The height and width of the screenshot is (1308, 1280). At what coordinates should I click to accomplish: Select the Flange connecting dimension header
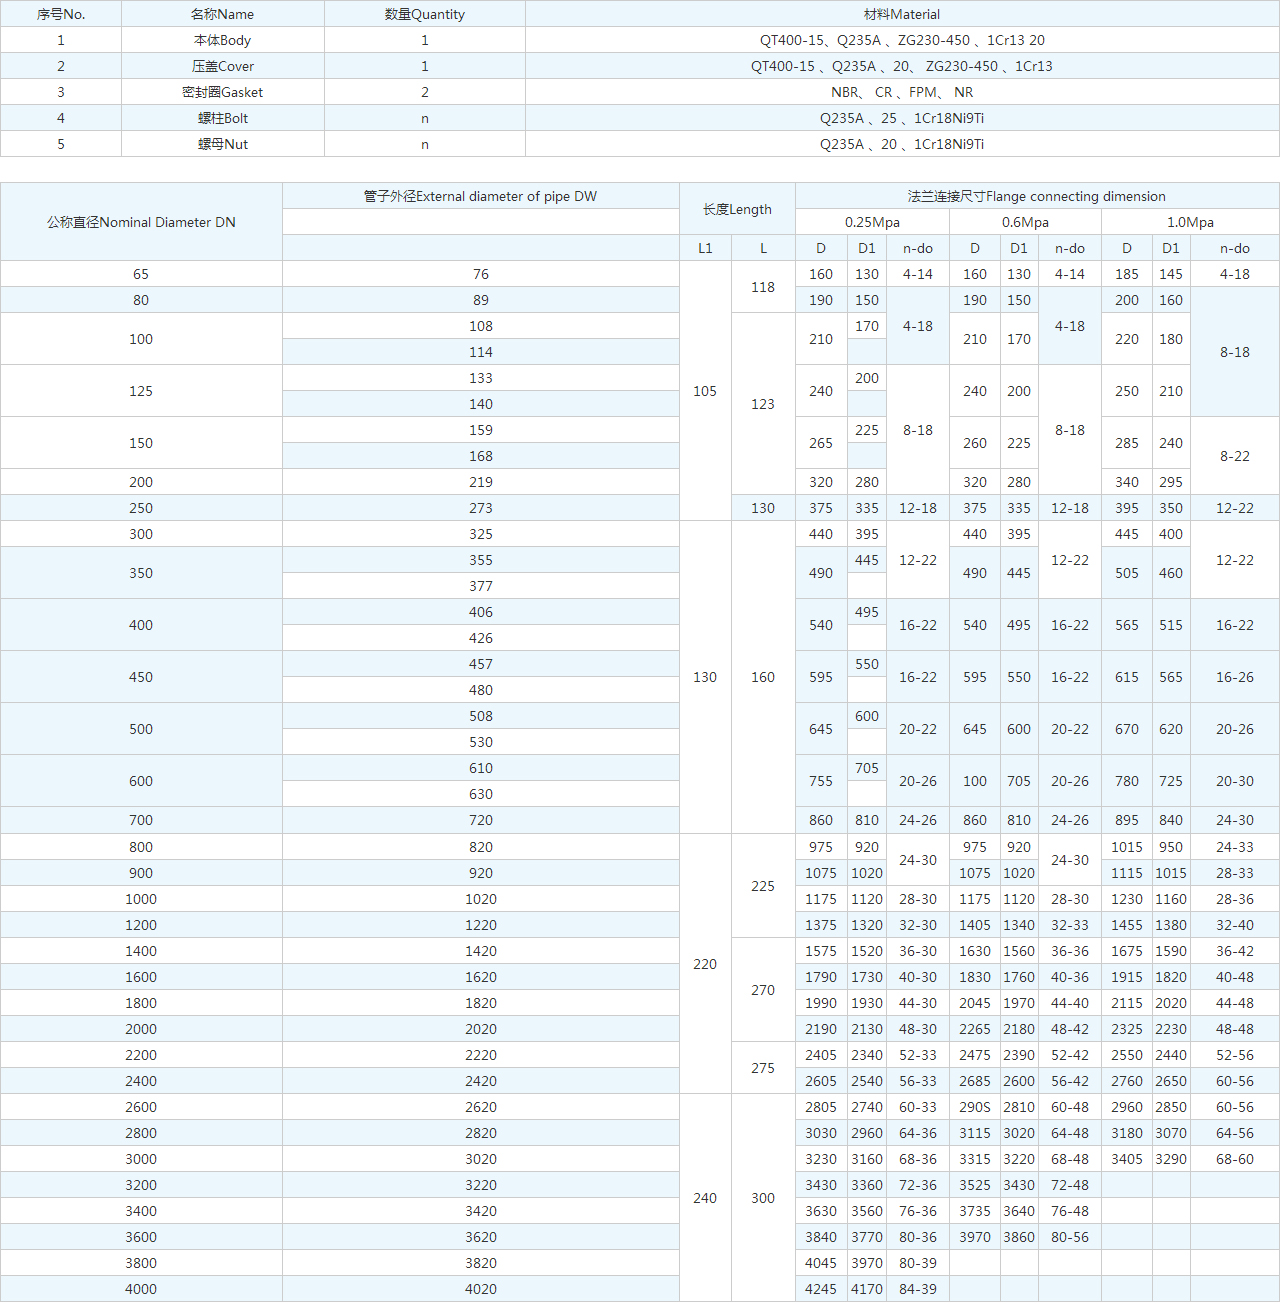coord(1036,196)
